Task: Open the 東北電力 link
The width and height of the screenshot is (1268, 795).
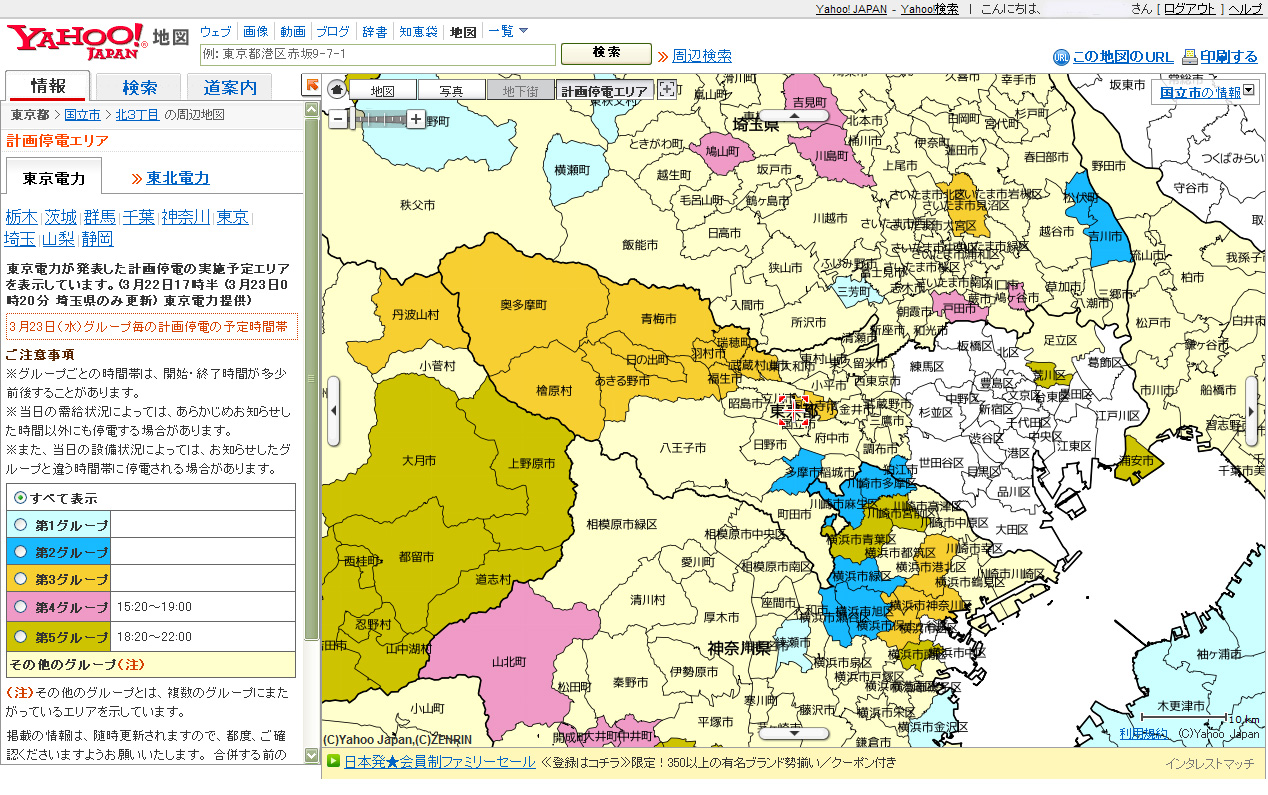Action: [178, 178]
